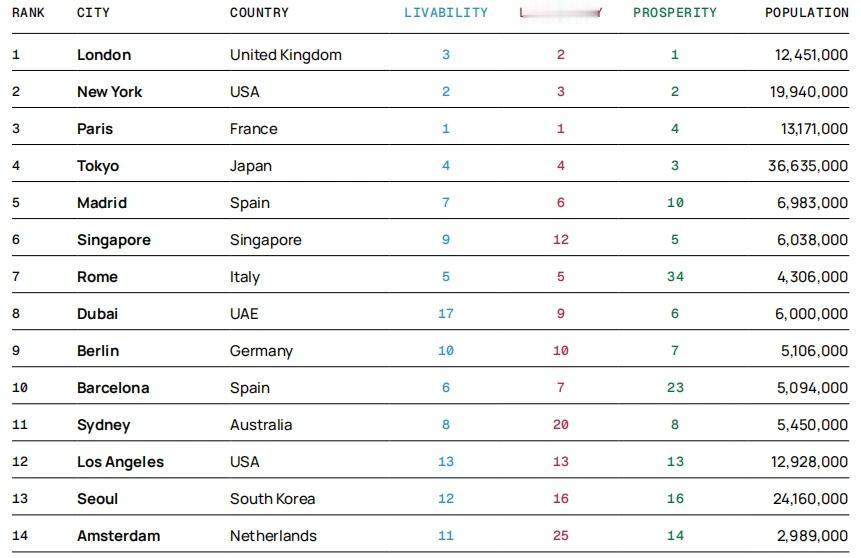Viewport: 861px width, 558px height.
Task: Click the Los Angeles city name
Action: [x=120, y=462]
